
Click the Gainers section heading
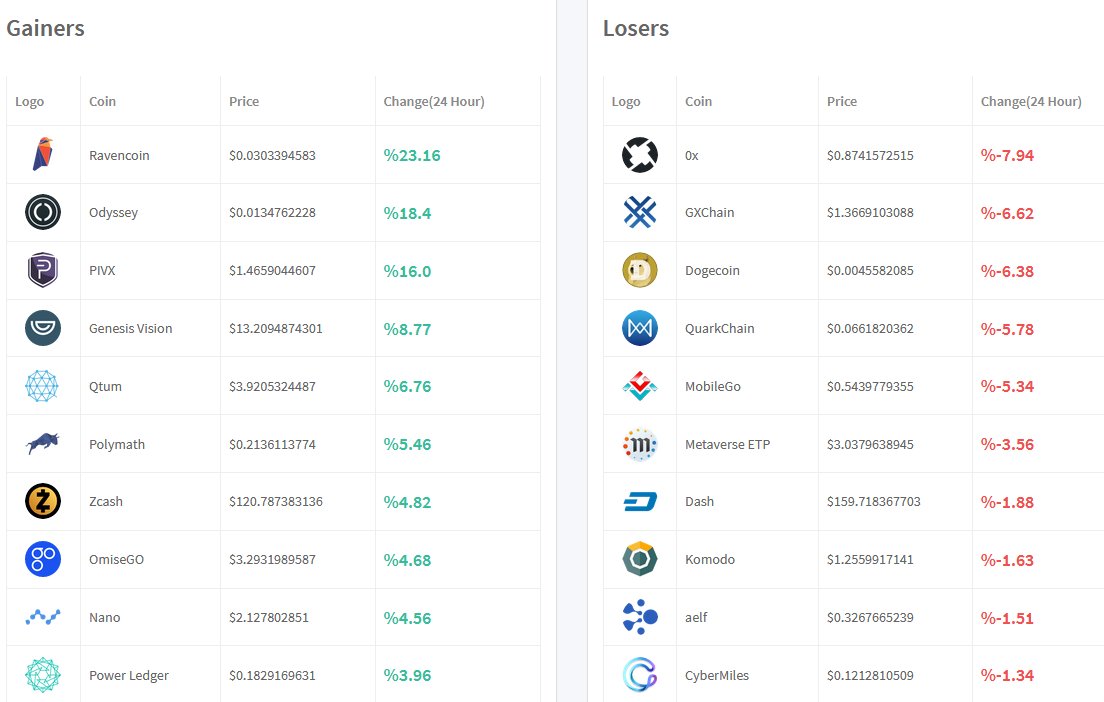(x=45, y=29)
